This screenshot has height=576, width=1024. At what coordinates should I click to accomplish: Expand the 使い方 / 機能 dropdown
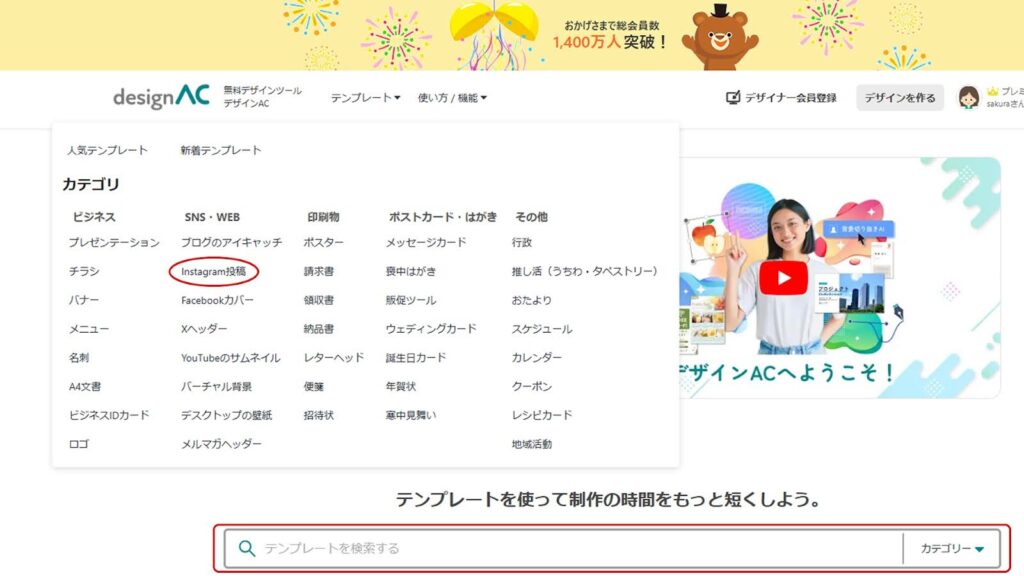coord(452,98)
